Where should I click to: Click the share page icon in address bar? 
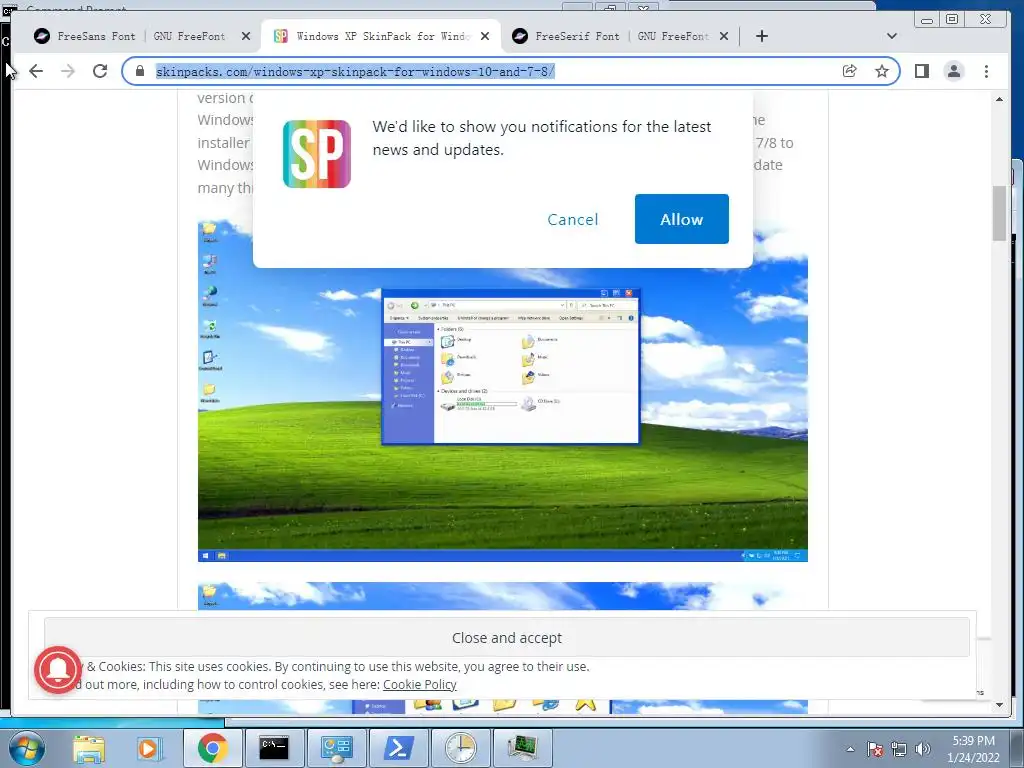coord(850,71)
